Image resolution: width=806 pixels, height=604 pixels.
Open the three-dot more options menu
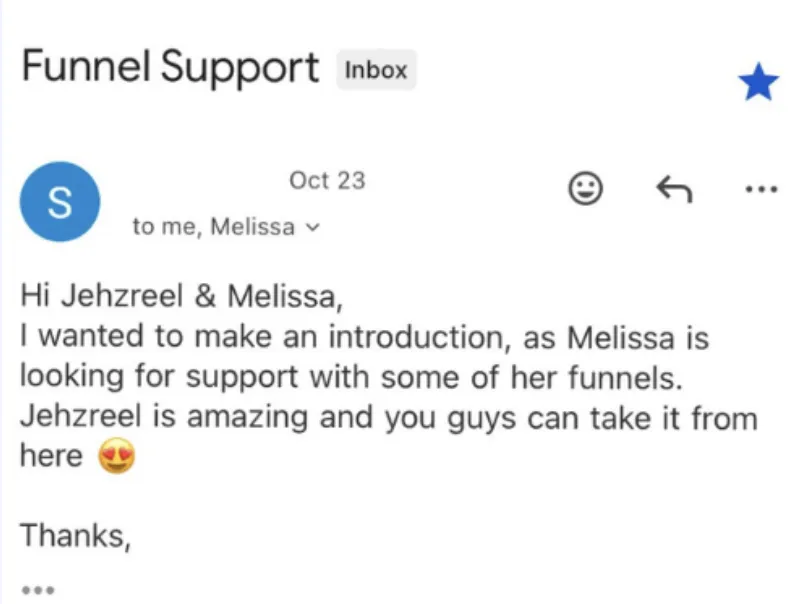coord(760,188)
